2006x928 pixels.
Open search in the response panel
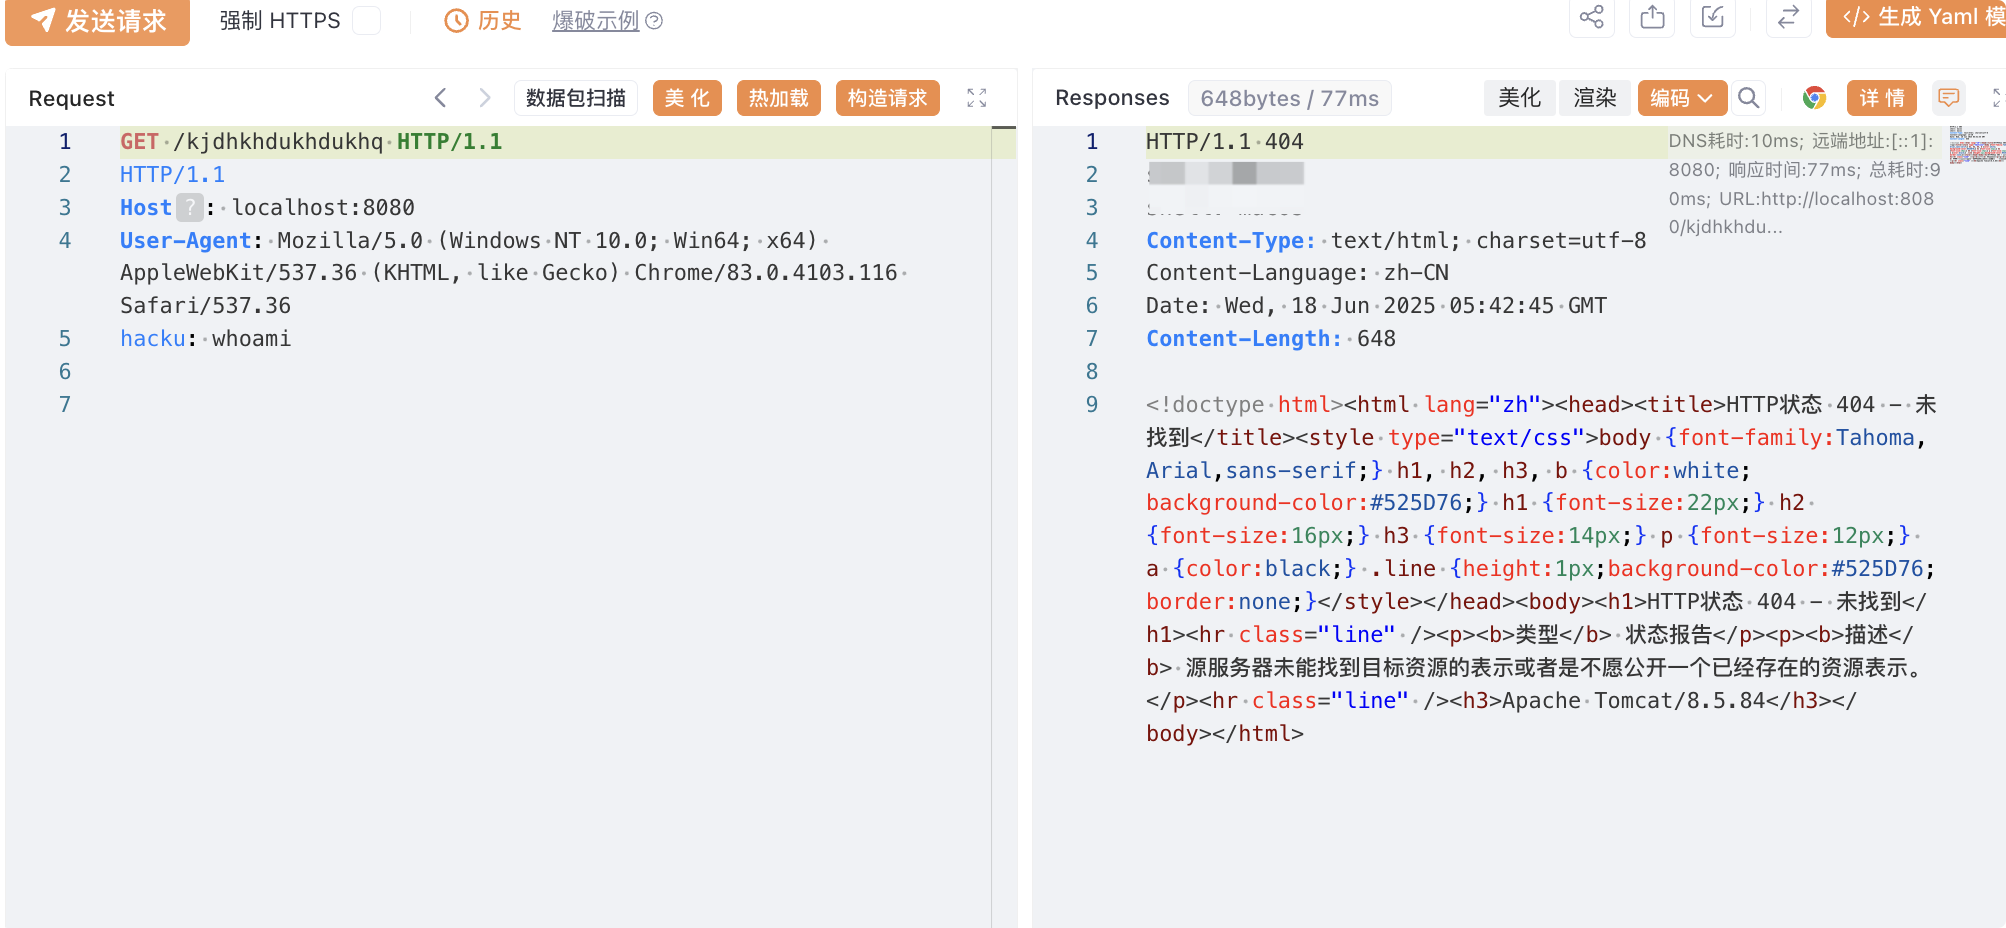tap(1748, 98)
